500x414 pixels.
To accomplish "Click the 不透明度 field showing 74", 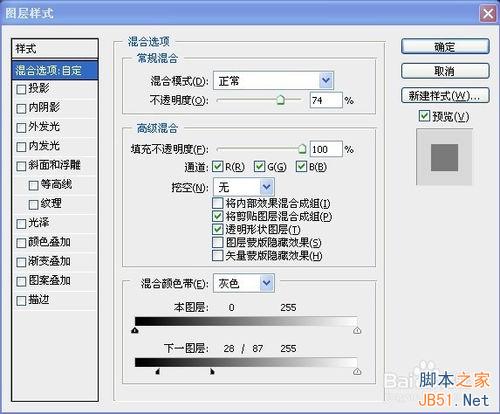I will [x=326, y=100].
